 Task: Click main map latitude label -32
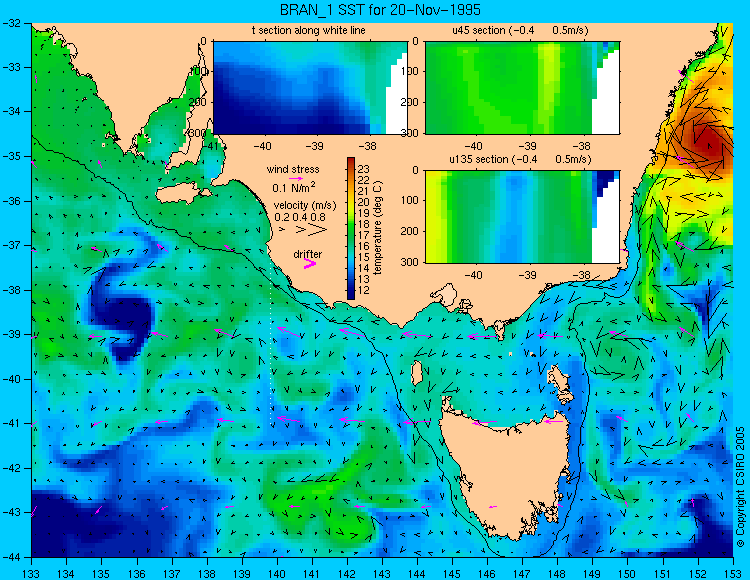(x=11, y=22)
